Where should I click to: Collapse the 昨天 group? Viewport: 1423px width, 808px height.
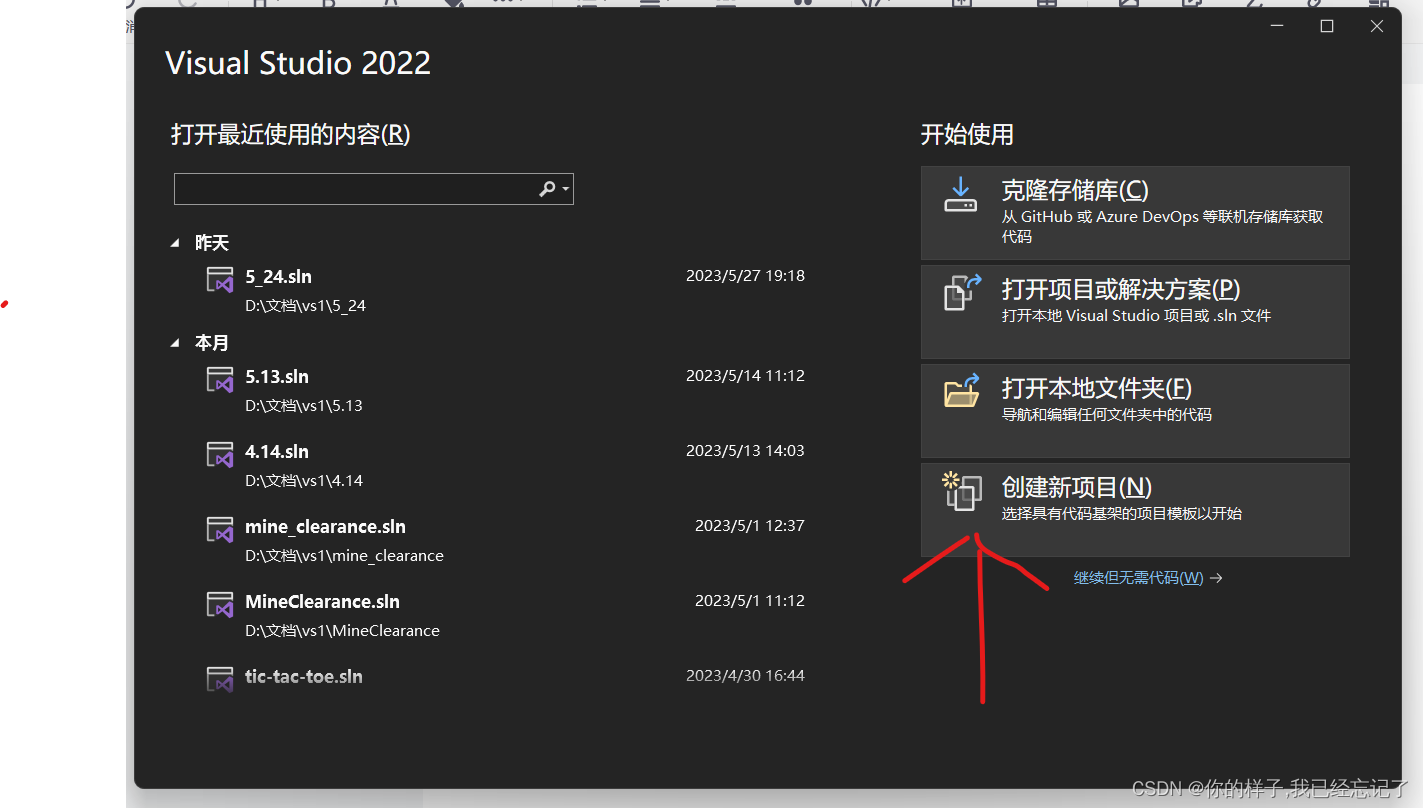175,243
